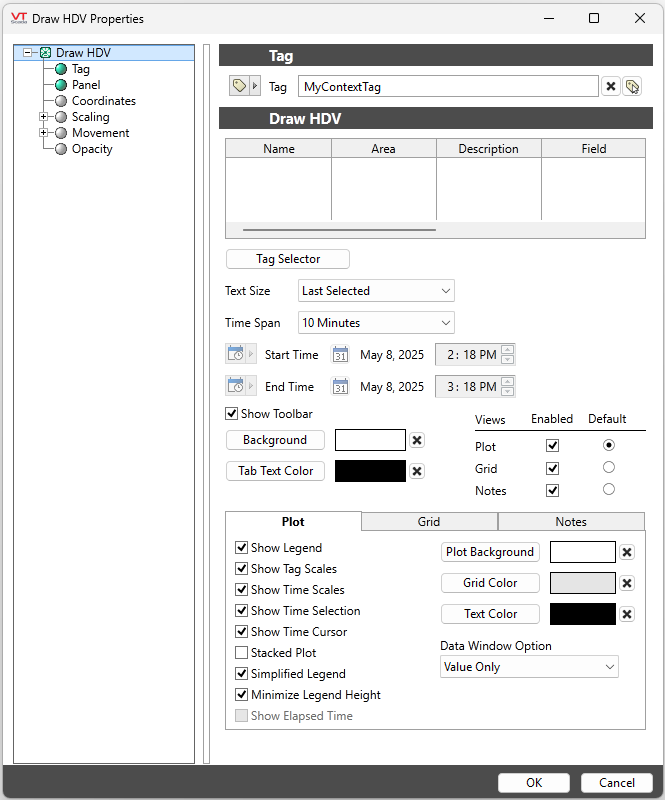Clear the Tab Text Color with X icon
The image size is (665, 800).
[x=417, y=472]
